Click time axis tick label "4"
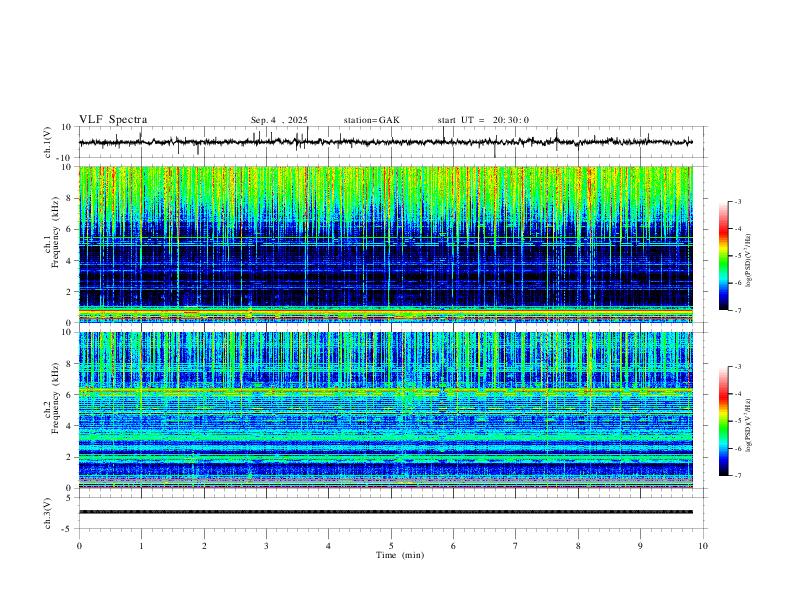The image size is (792, 612). pos(328,546)
